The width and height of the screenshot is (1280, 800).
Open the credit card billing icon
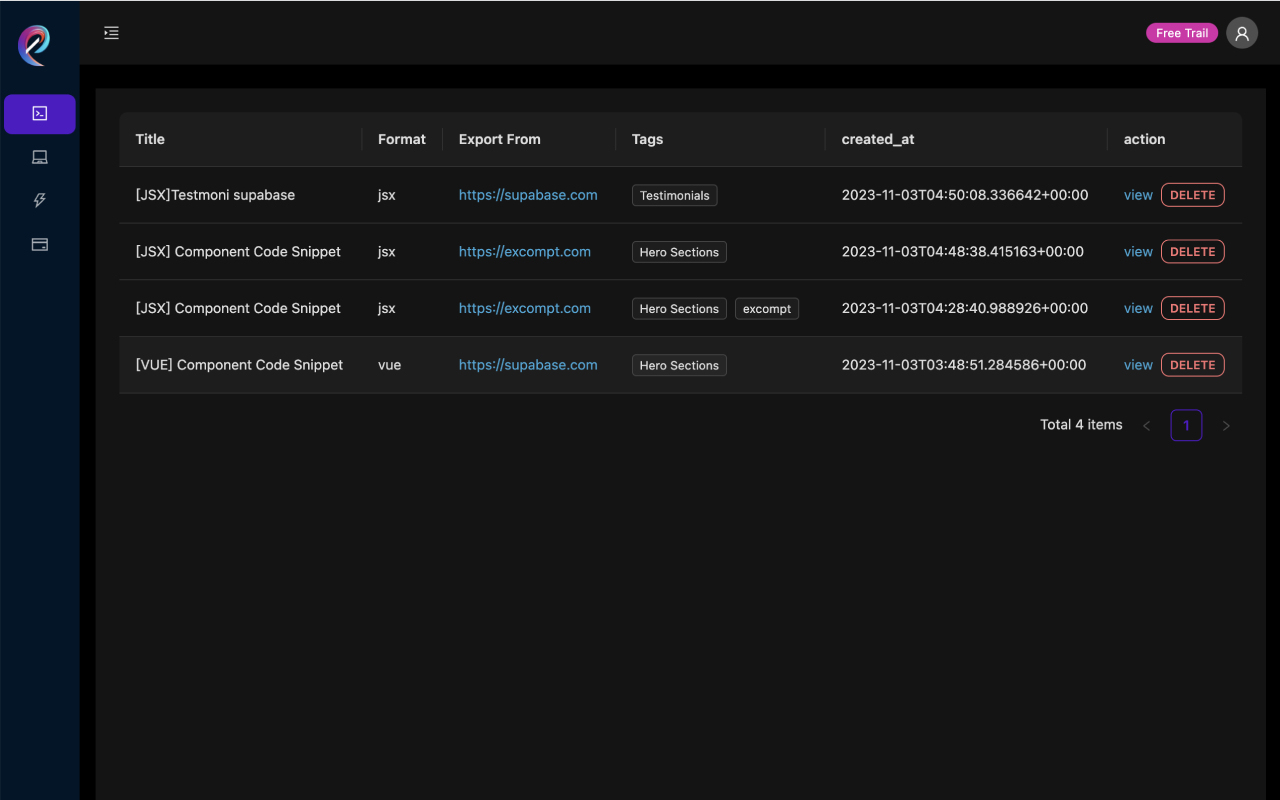click(x=40, y=244)
